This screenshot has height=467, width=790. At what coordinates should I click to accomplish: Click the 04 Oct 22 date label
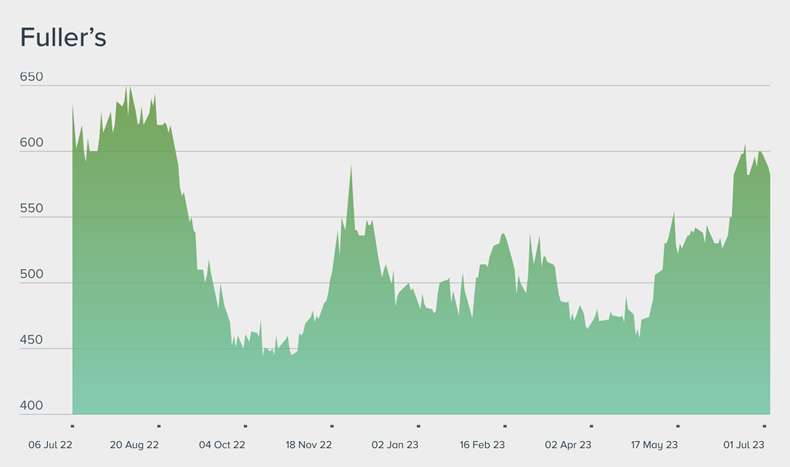(222, 445)
